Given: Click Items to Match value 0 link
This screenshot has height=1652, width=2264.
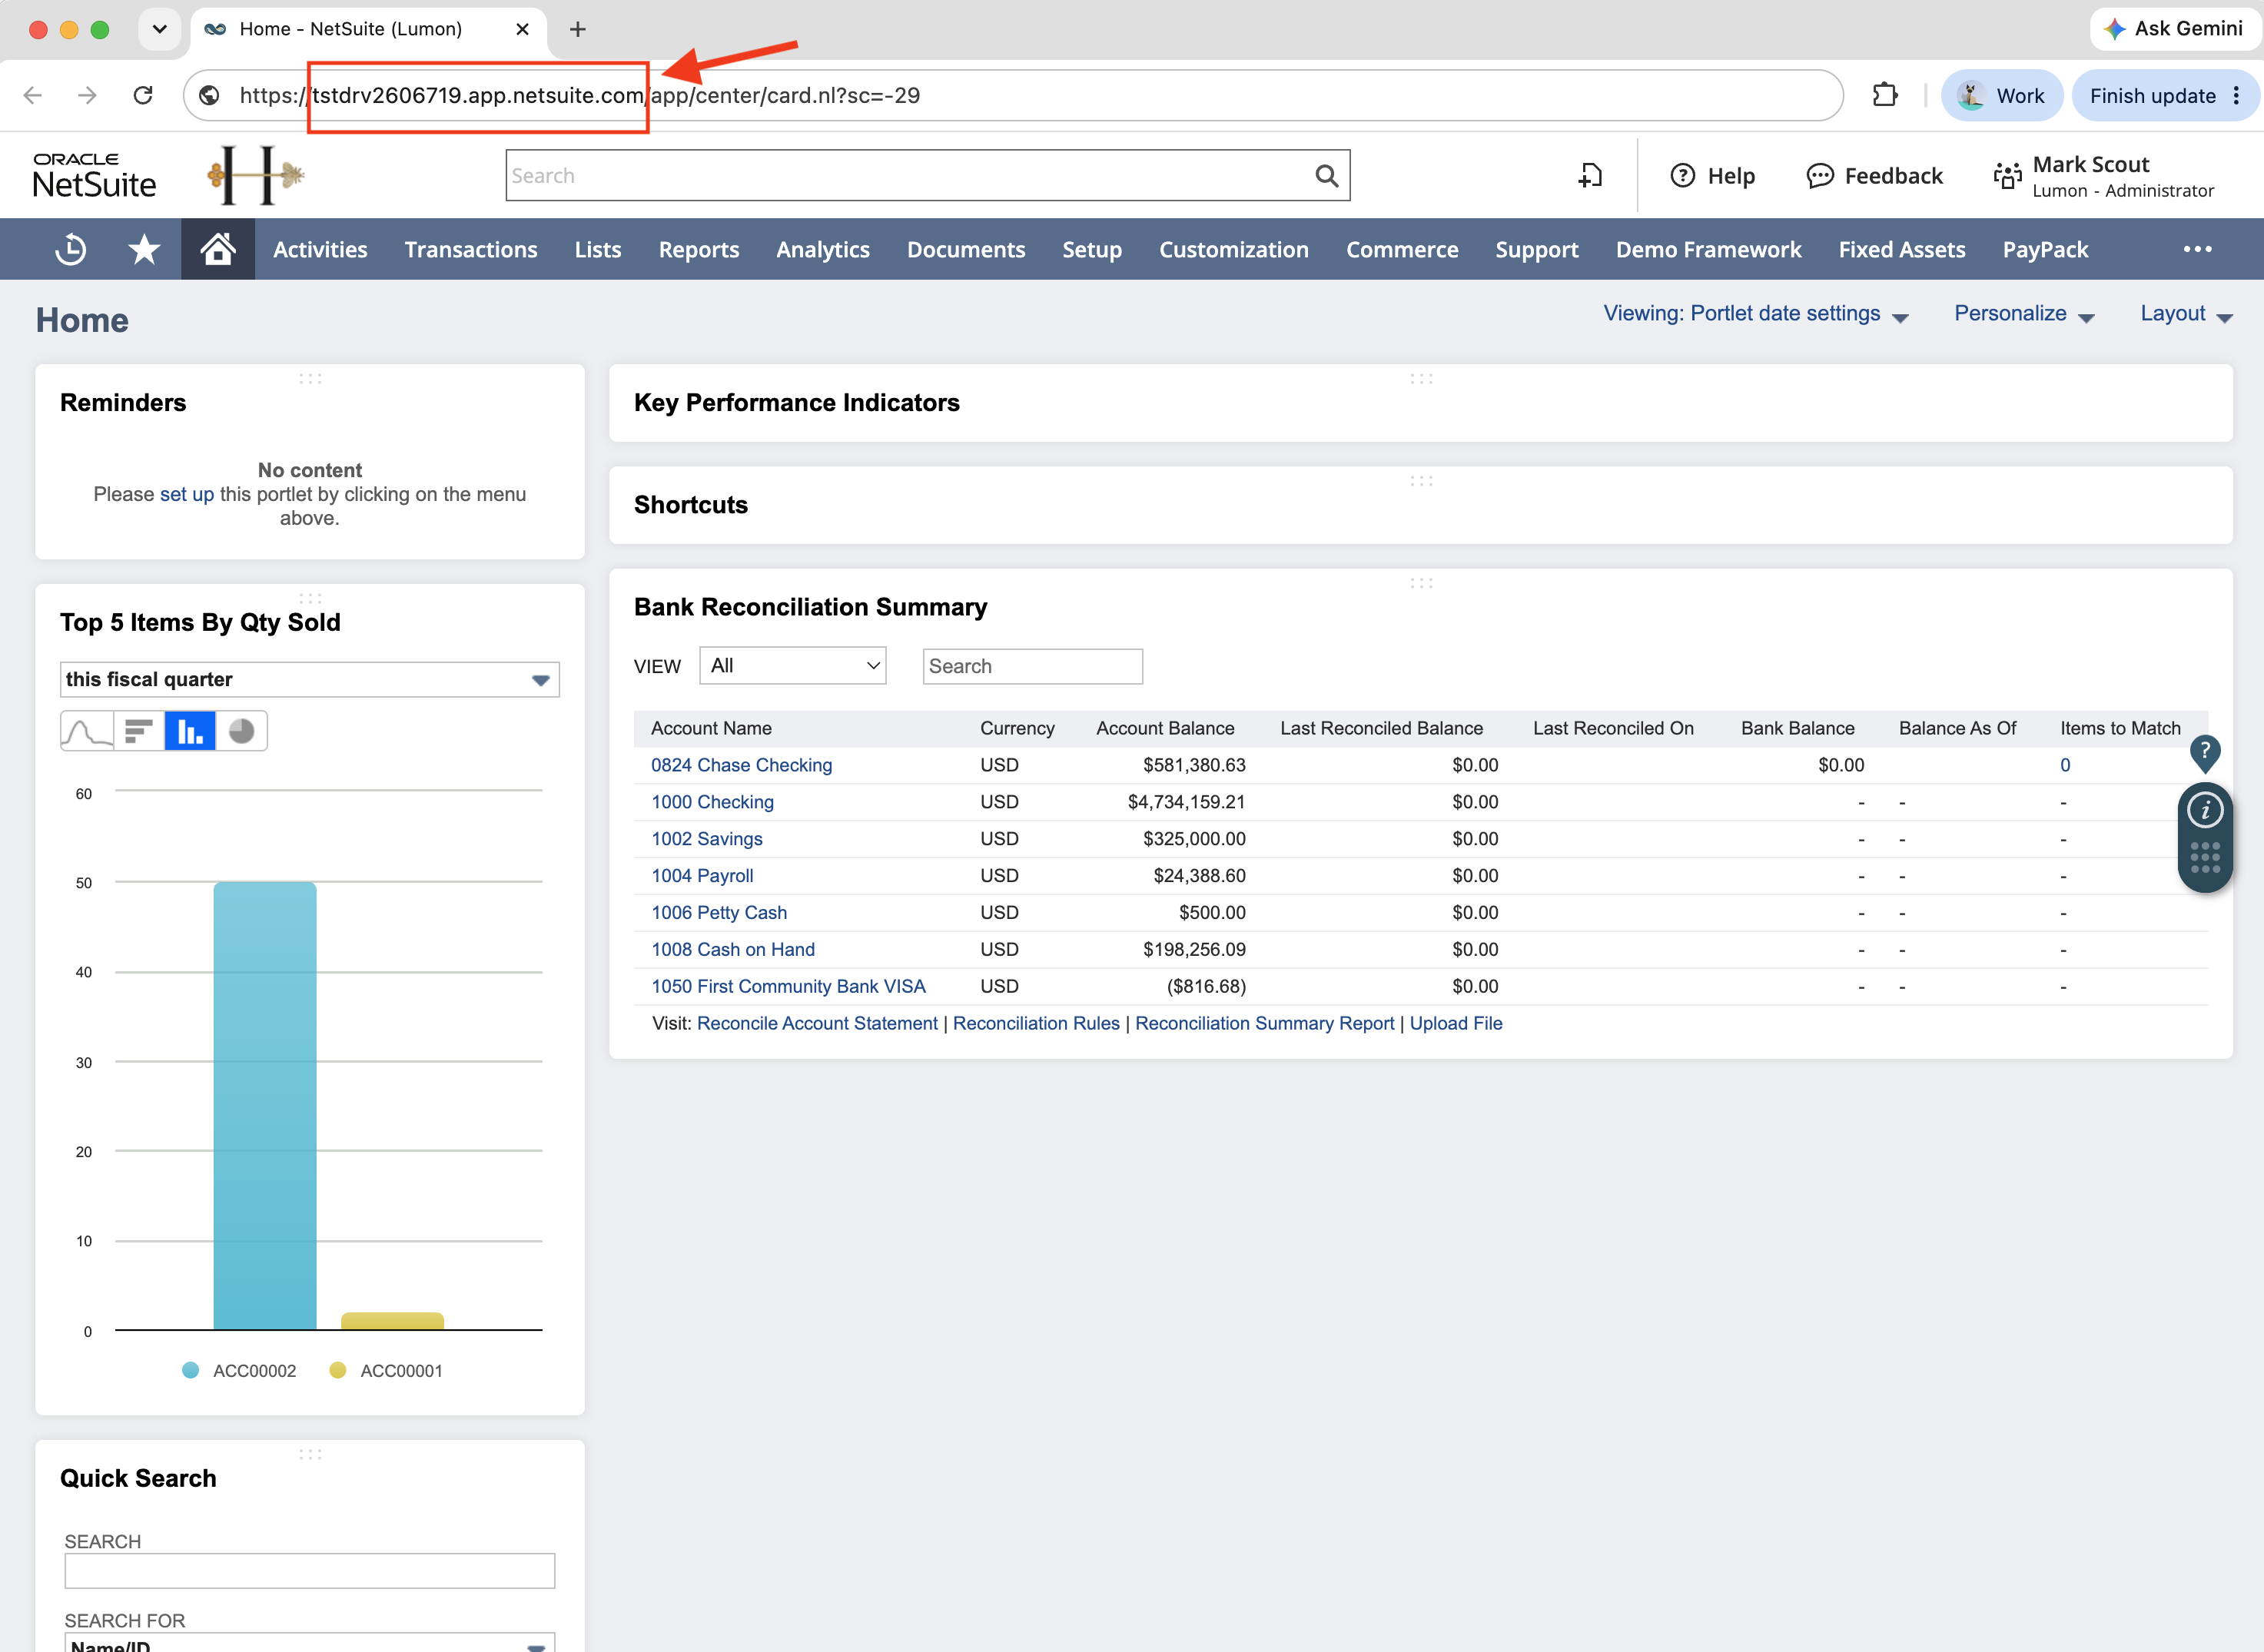Looking at the screenshot, I should tap(2065, 765).
